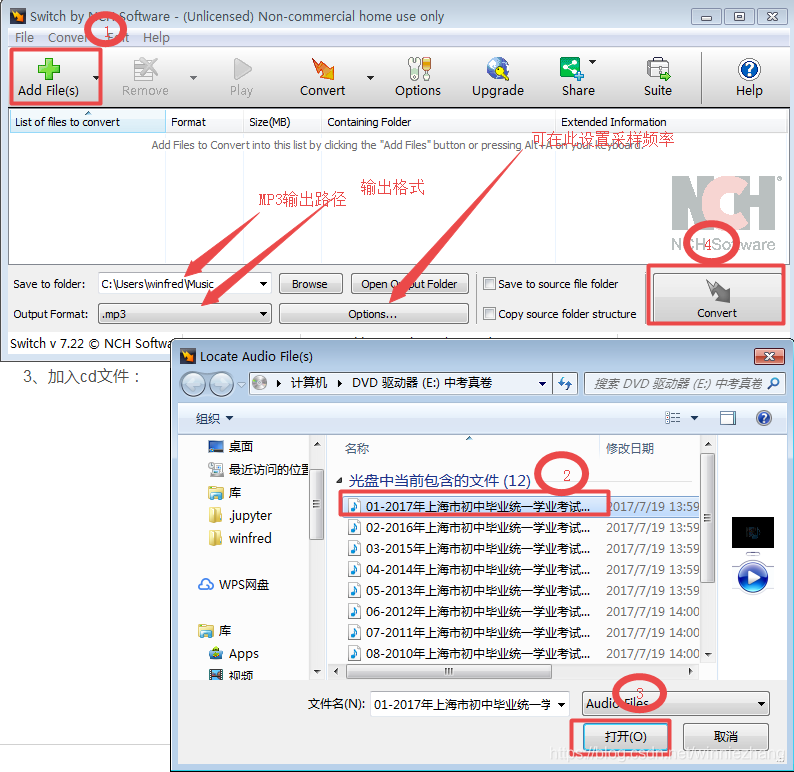Viewport: 794px width, 772px height.
Task: Open the 组织 organize dropdown
Action: coord(215,418)
